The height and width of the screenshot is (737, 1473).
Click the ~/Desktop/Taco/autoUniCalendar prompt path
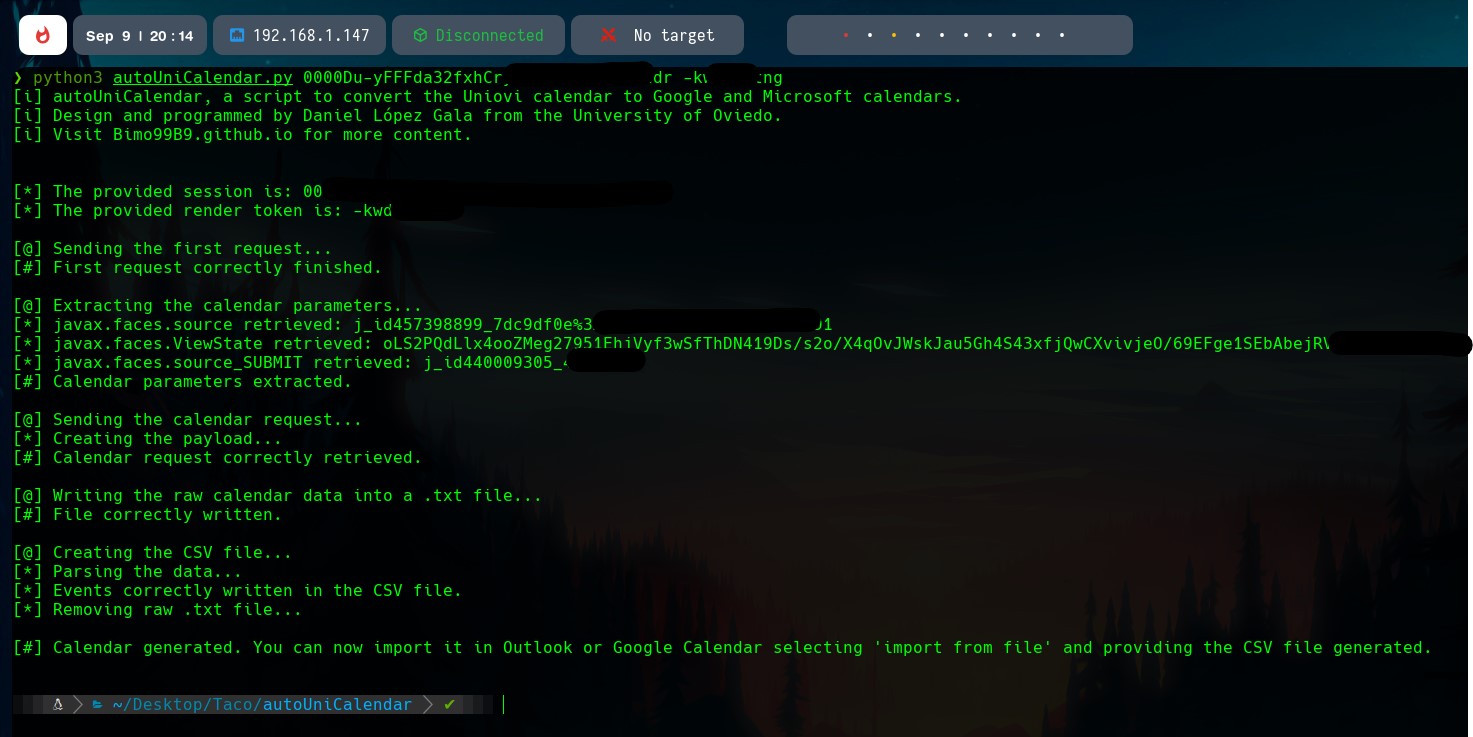tap(262, 704)
